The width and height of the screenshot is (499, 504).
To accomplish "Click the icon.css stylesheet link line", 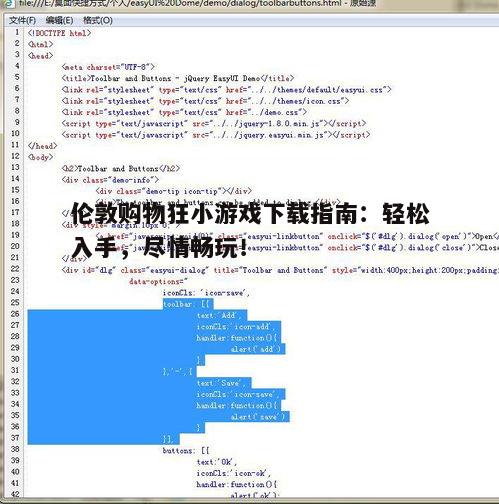I will click(x=205, y=101).
